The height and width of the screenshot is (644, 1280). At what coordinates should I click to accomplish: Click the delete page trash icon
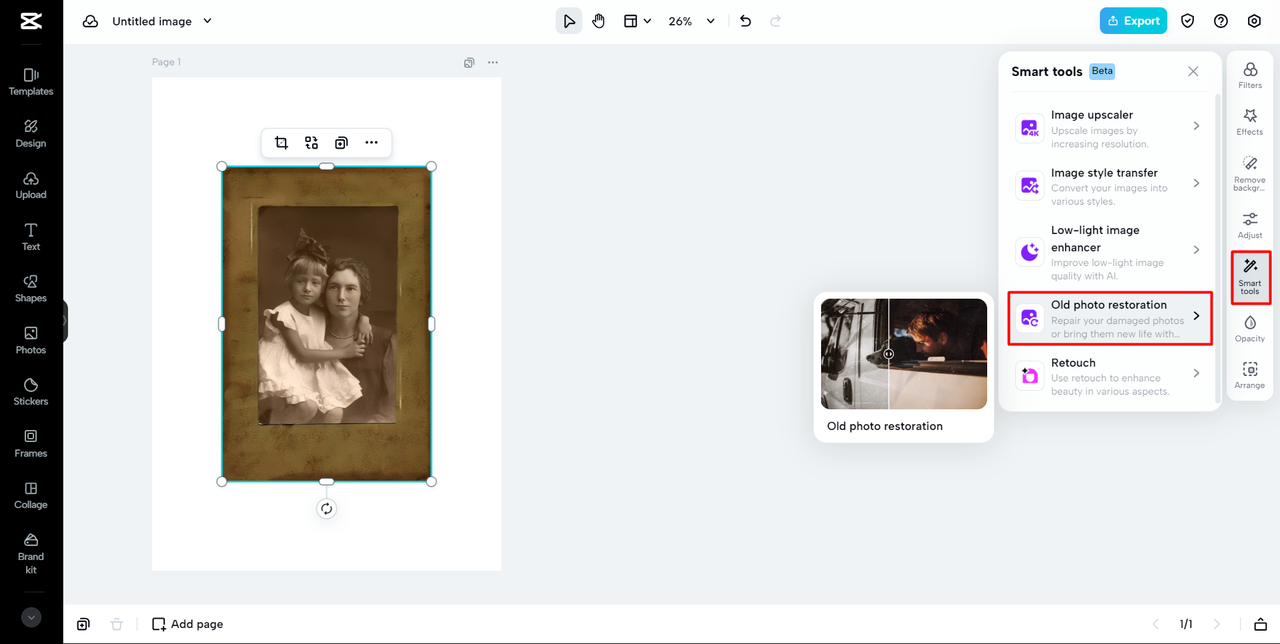(x=116, y=624)
